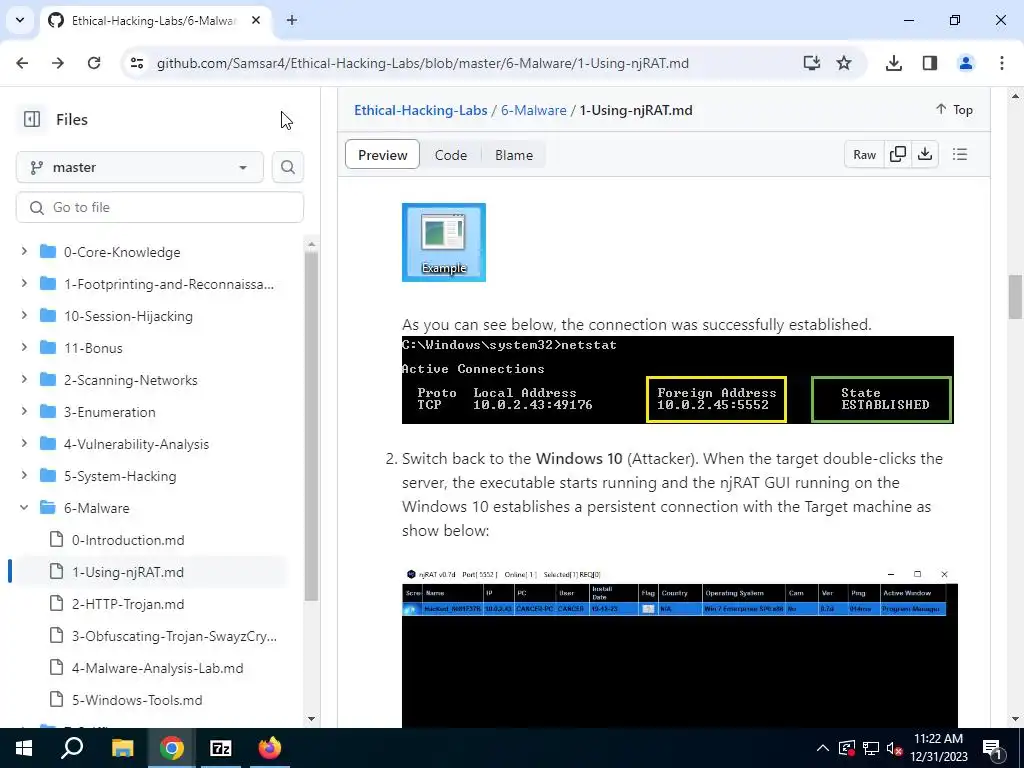The width and height of the screenshot is (1024, 768).
Task: Collapse the 6-Malware folder
Action: pyautogui.click(x=24, y=507)
